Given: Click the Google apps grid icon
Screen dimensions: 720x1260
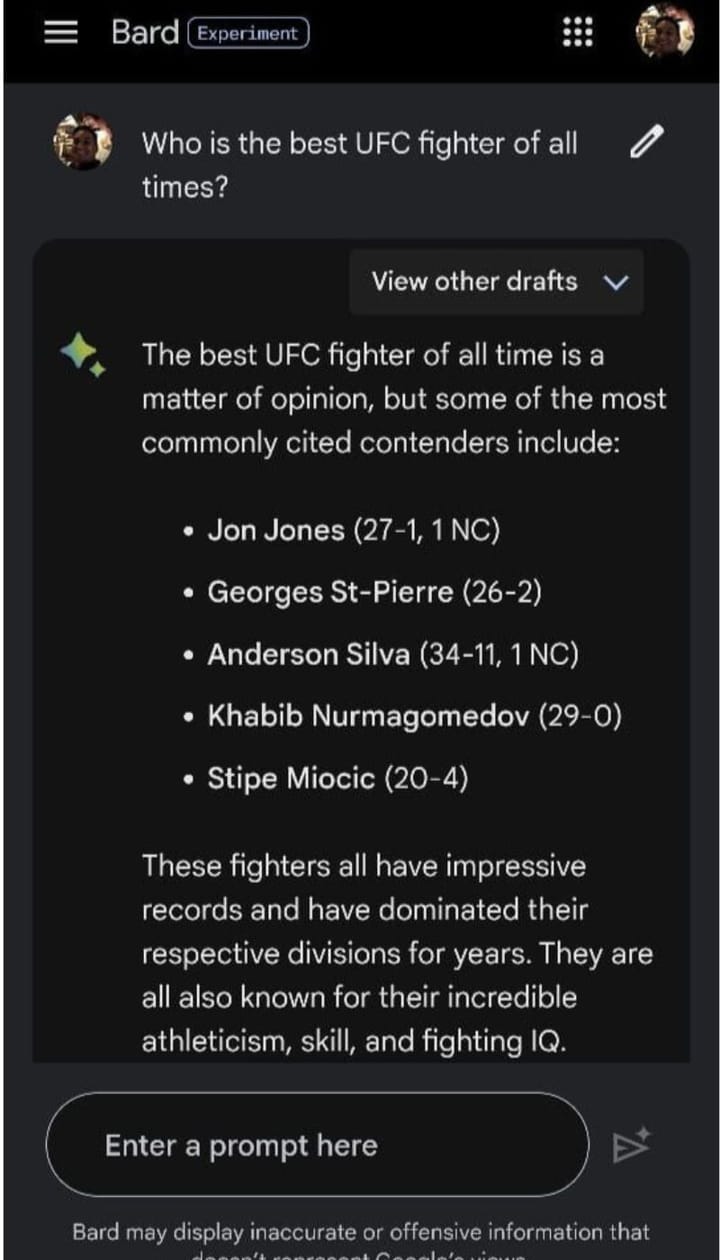Looking at the screenshot, I should click(578, 32).
